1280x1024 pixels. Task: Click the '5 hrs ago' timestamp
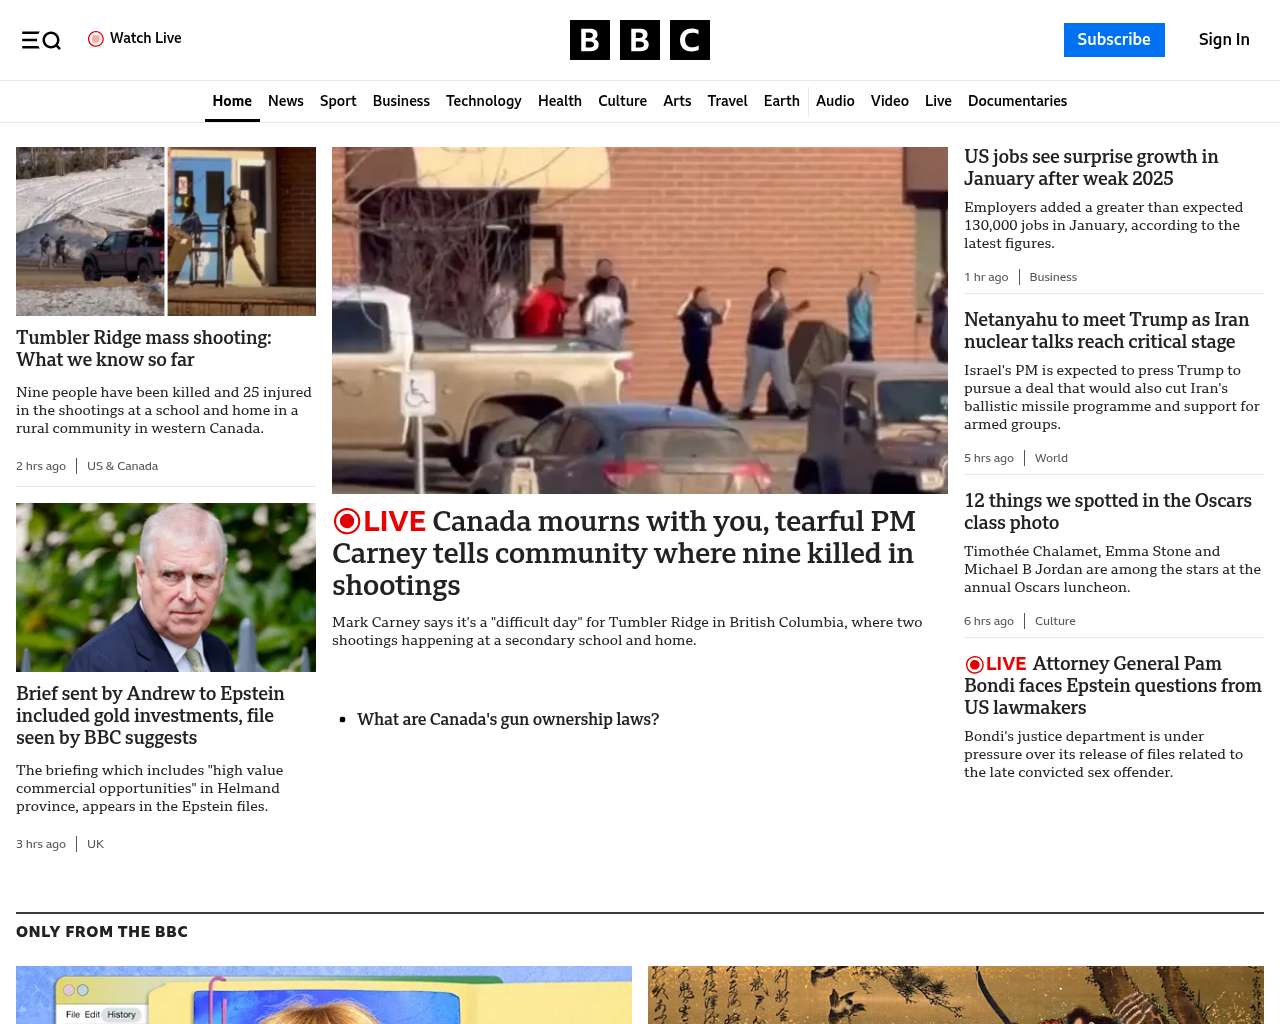[989, 458]
